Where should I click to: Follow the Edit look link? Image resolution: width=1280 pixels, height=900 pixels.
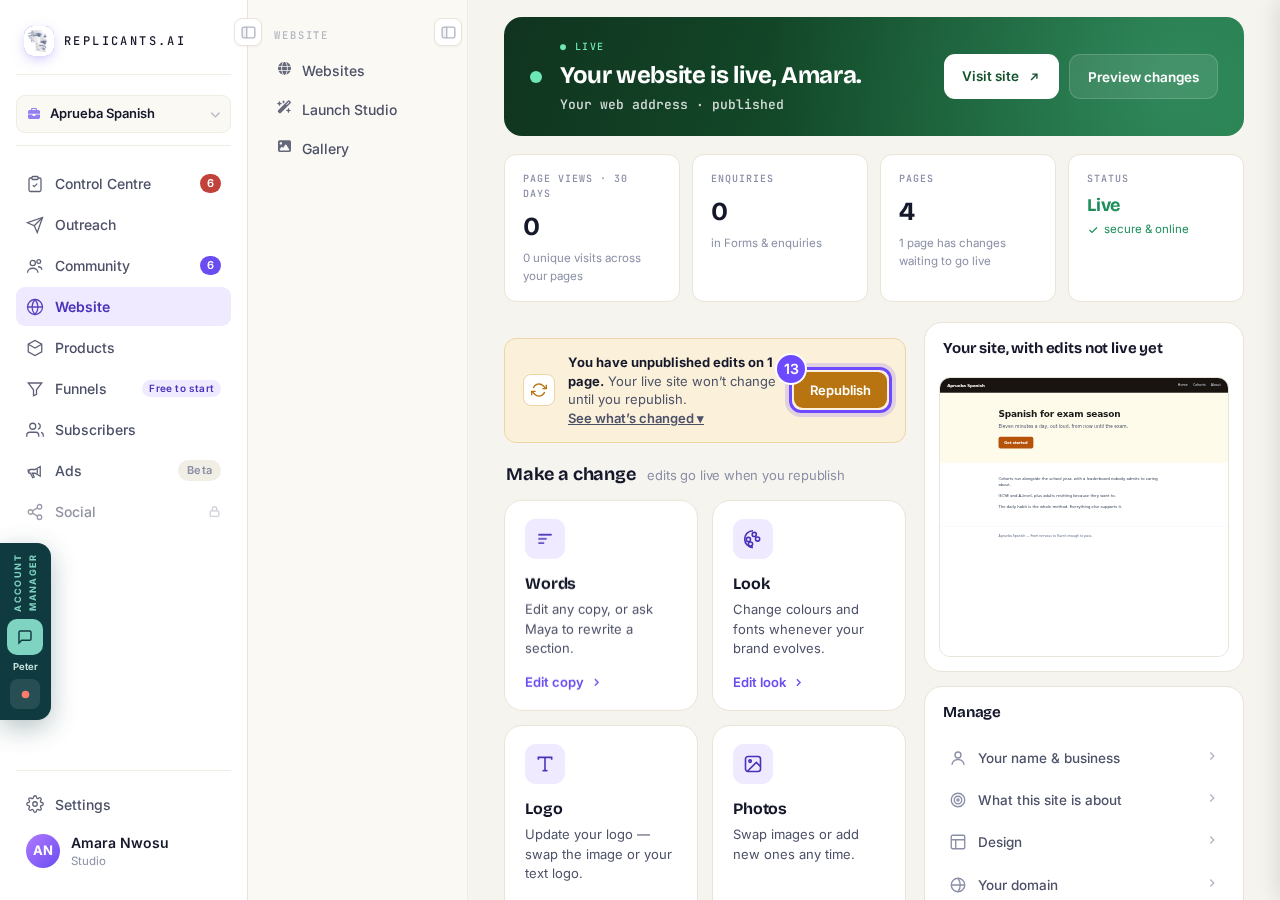click(768, 682)
